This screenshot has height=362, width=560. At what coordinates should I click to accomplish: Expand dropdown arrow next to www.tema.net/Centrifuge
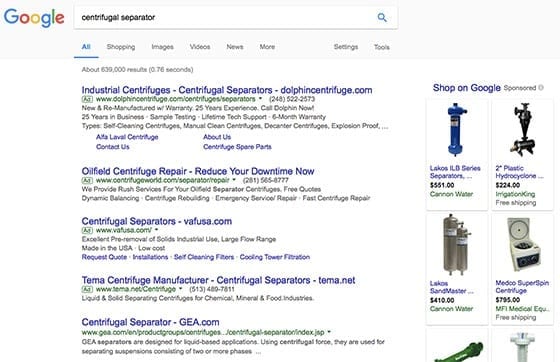point(181,288)
